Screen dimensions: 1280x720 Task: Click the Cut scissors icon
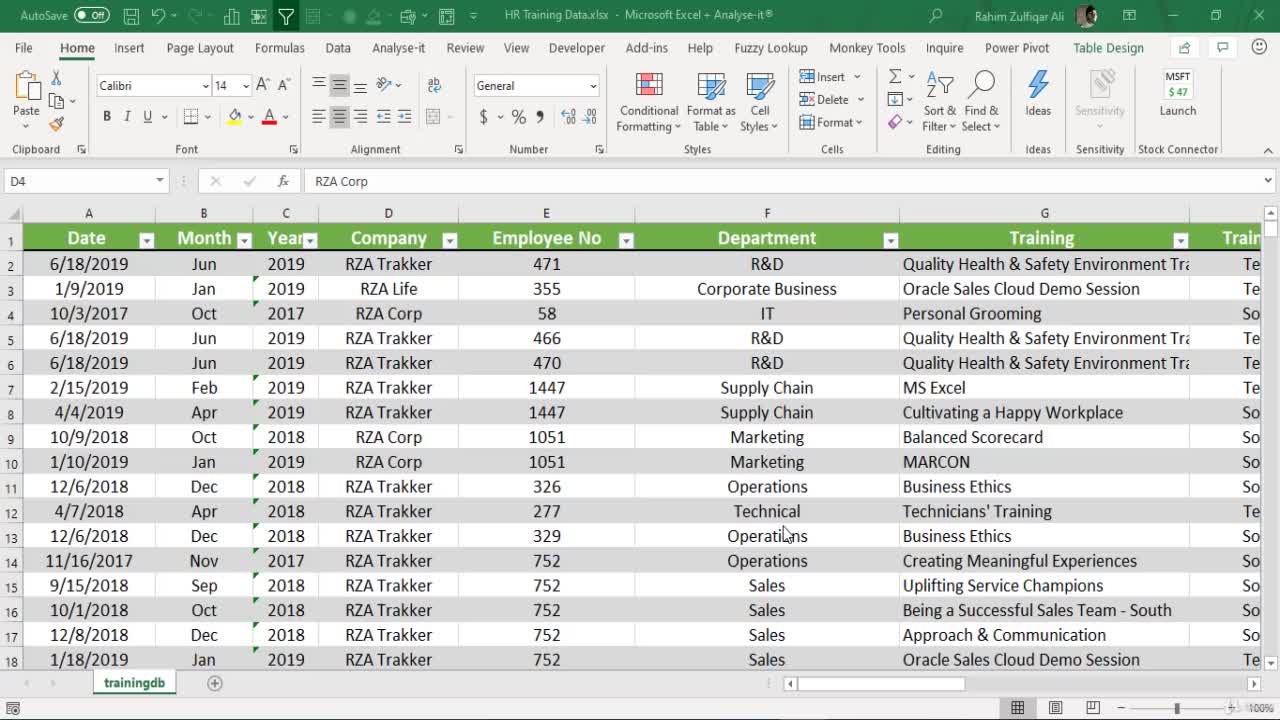click(x=56, y=78)
